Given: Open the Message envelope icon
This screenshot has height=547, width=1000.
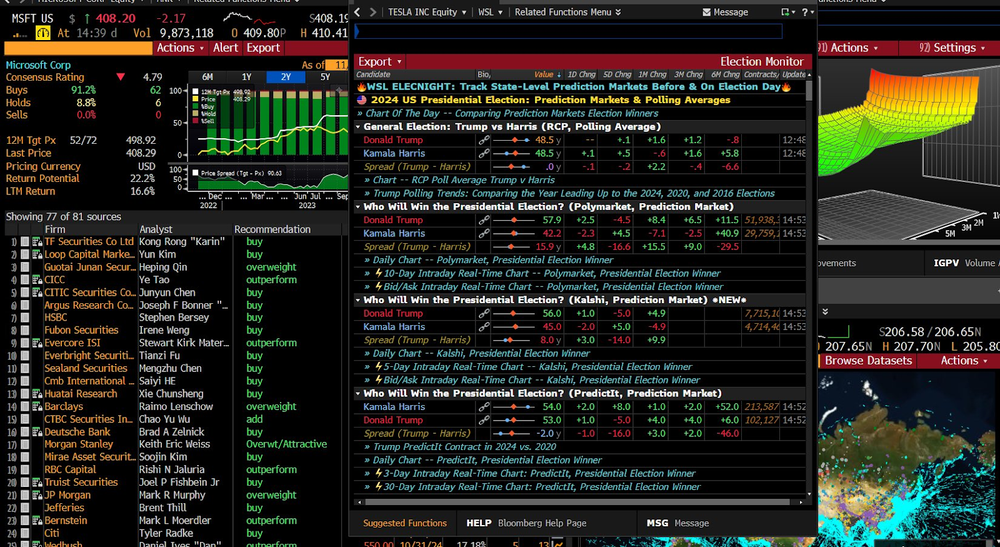Looking at the screenshot, I should click(x=707, y=12).
